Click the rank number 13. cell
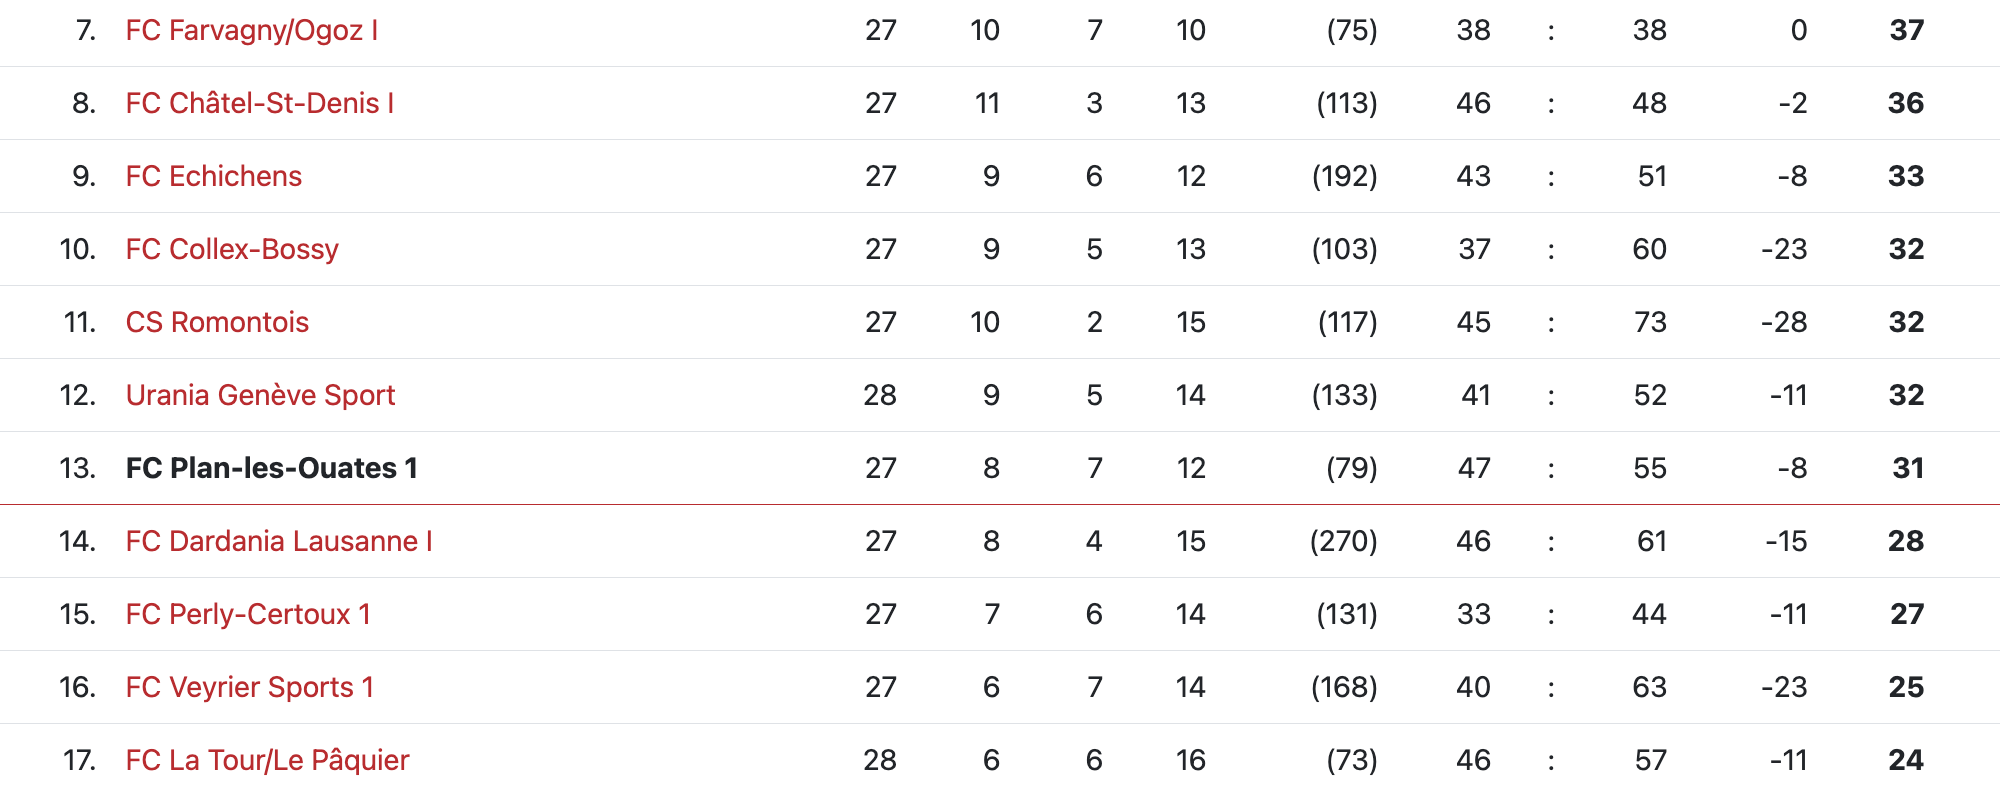 77,468
